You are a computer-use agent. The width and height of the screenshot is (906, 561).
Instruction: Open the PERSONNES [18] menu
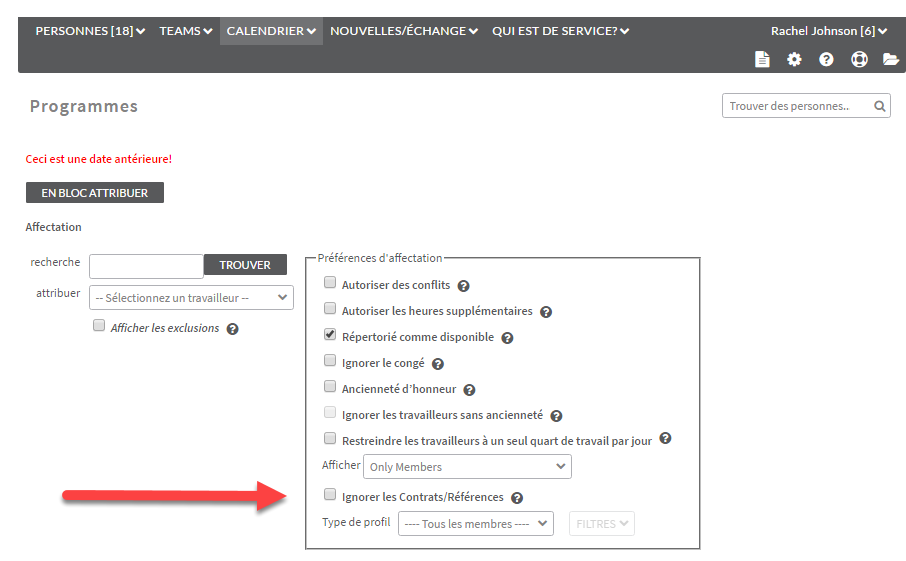point(90,31)
